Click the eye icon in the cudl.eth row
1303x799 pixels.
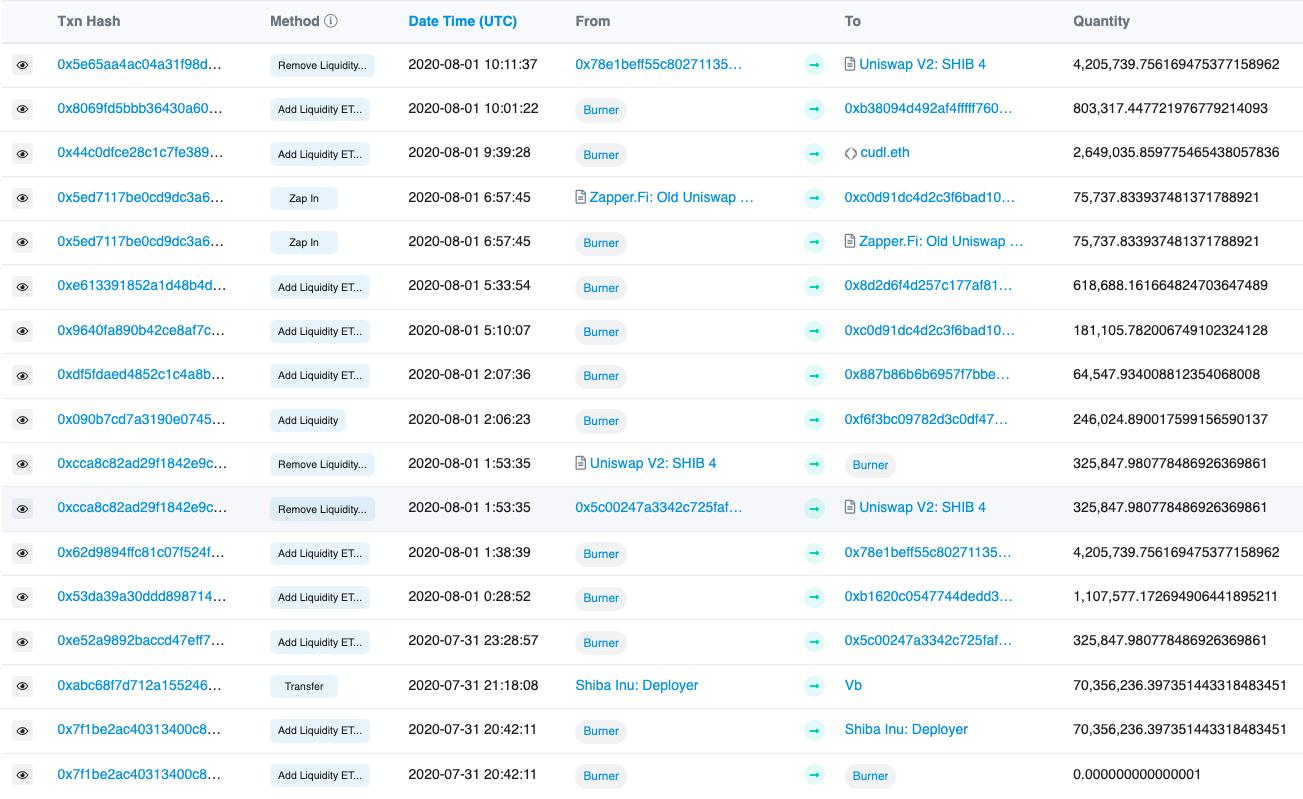[22, 154]
